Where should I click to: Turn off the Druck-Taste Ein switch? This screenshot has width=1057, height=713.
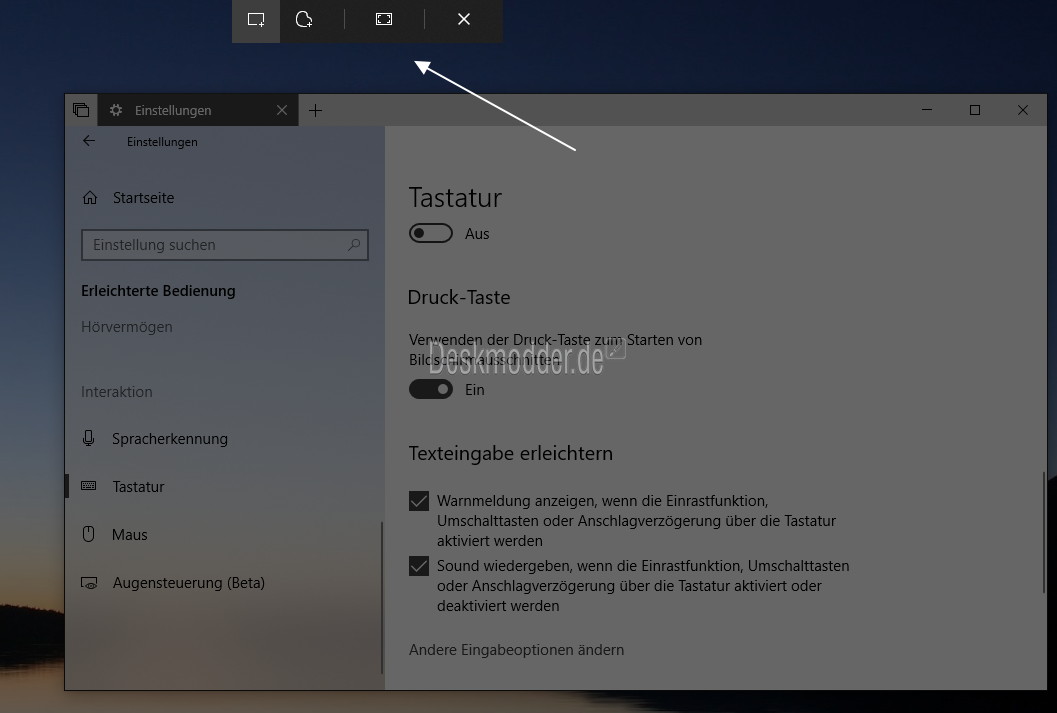[431, 390]
